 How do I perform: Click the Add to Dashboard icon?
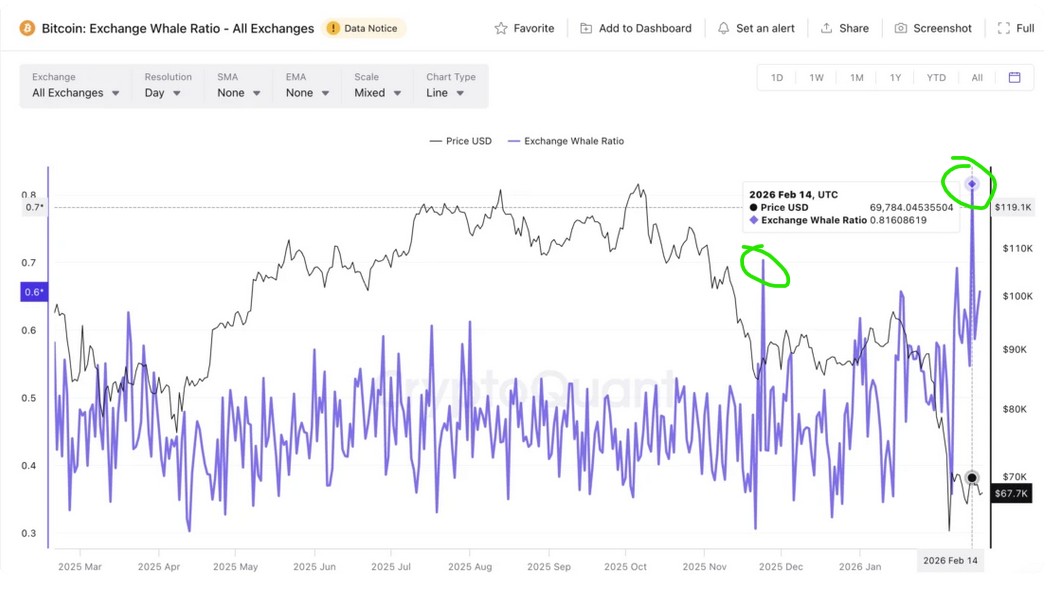(586, 28)
